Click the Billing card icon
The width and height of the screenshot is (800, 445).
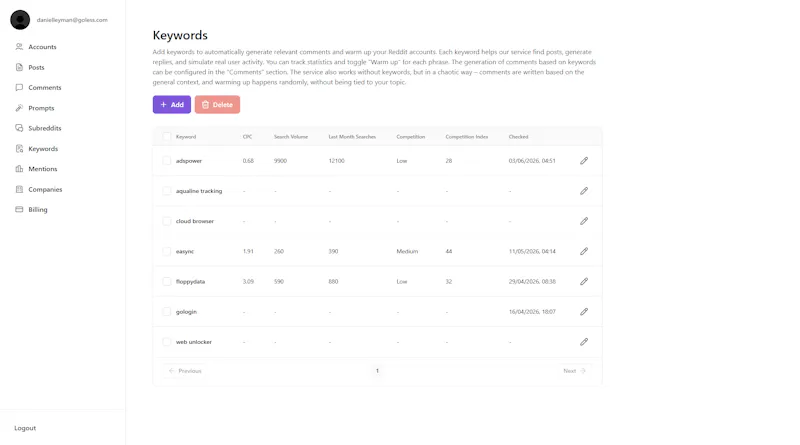coord(19,209)
